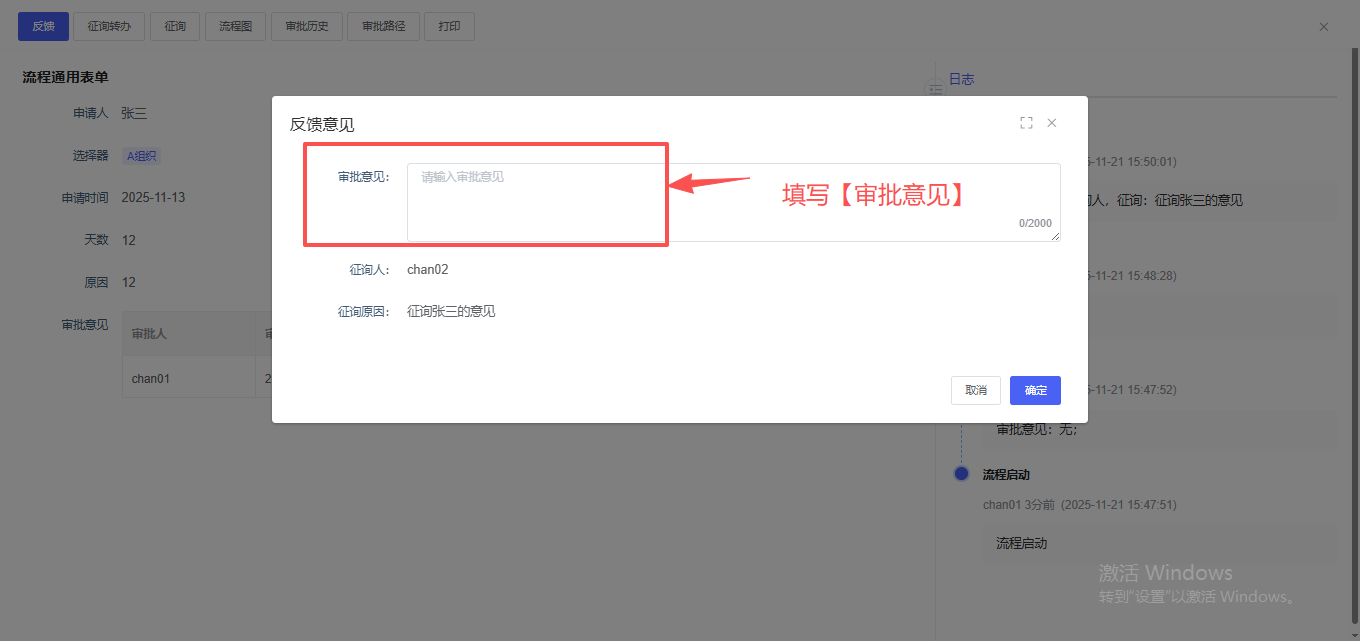Image resolution: width=1360 pixels, height=641 pixels.
Task: Show the 流程图 view
Action: point(235,27)
